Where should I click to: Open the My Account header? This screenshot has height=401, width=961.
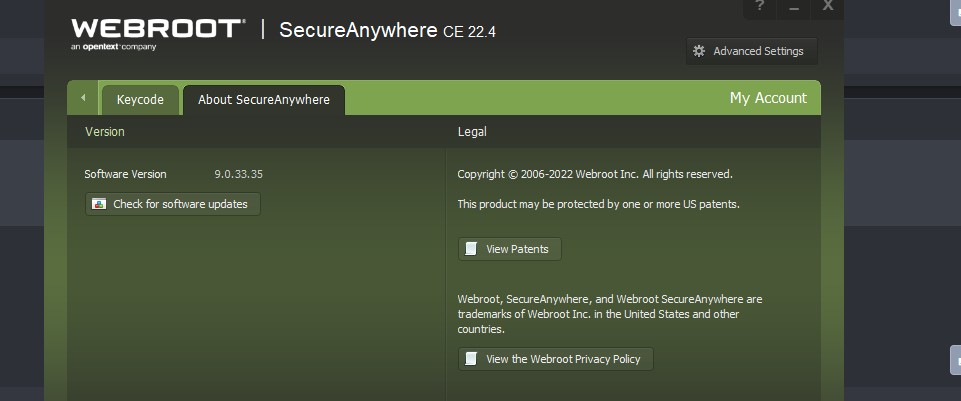(768, 98)
